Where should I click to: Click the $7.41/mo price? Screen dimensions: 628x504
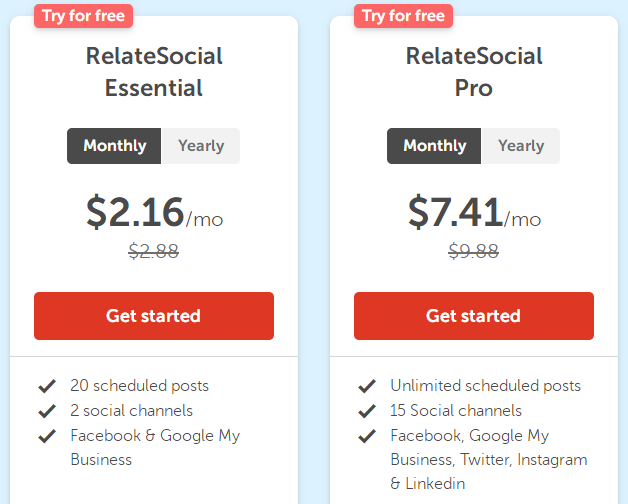(x=474, y=213)
